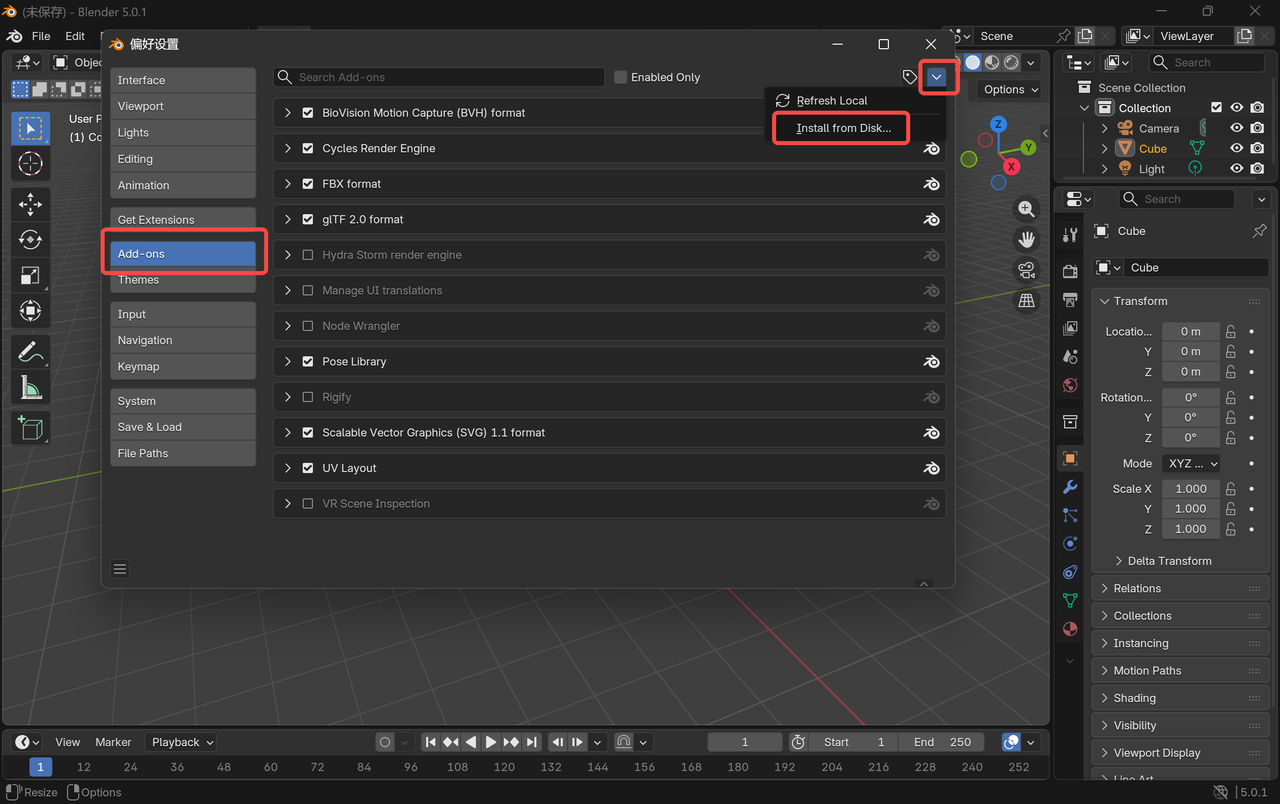1280x804 pixels.
Task: Choose the Measure tool
Action: 30,387
